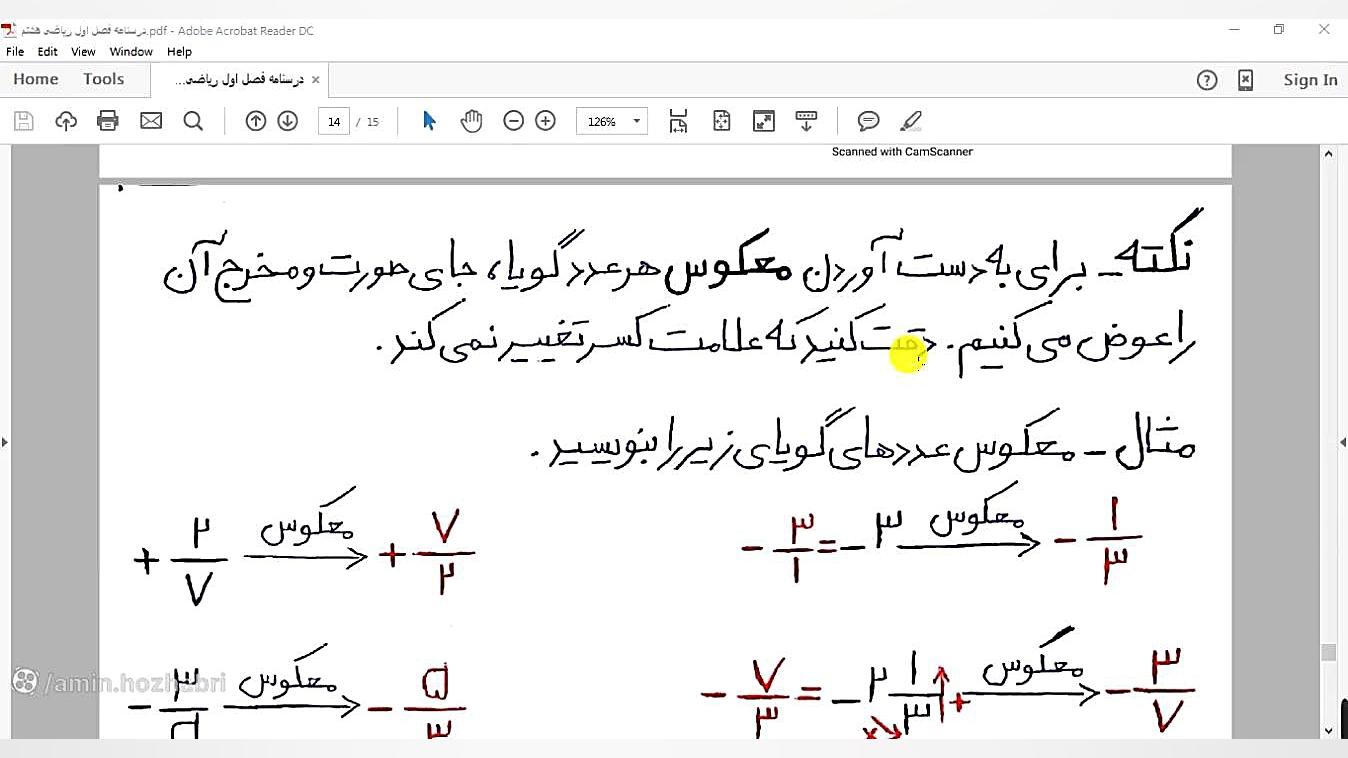Click the 'Scanned with CamScanner' text
Viewport: 1348px width, 758px height.
pos(902,152)
